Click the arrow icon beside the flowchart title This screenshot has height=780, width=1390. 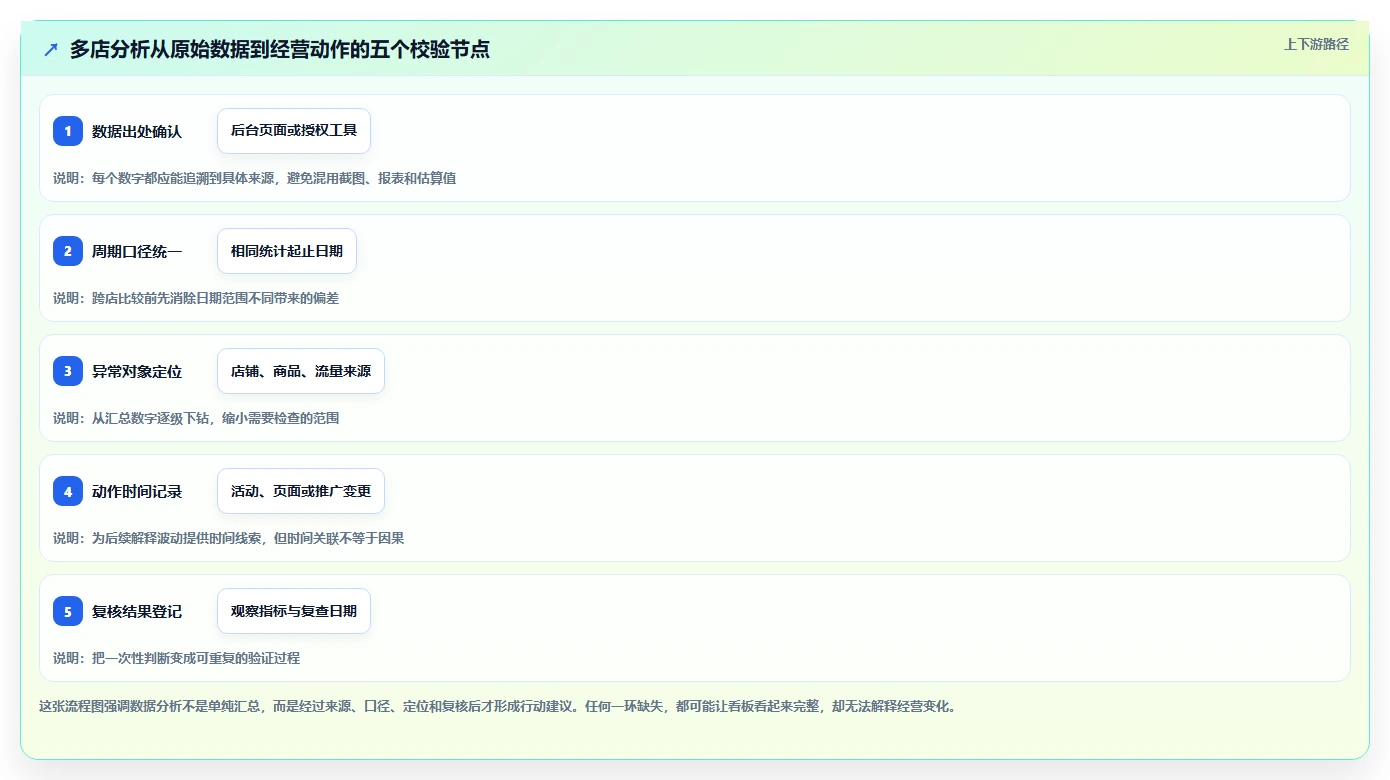point(51,49)
